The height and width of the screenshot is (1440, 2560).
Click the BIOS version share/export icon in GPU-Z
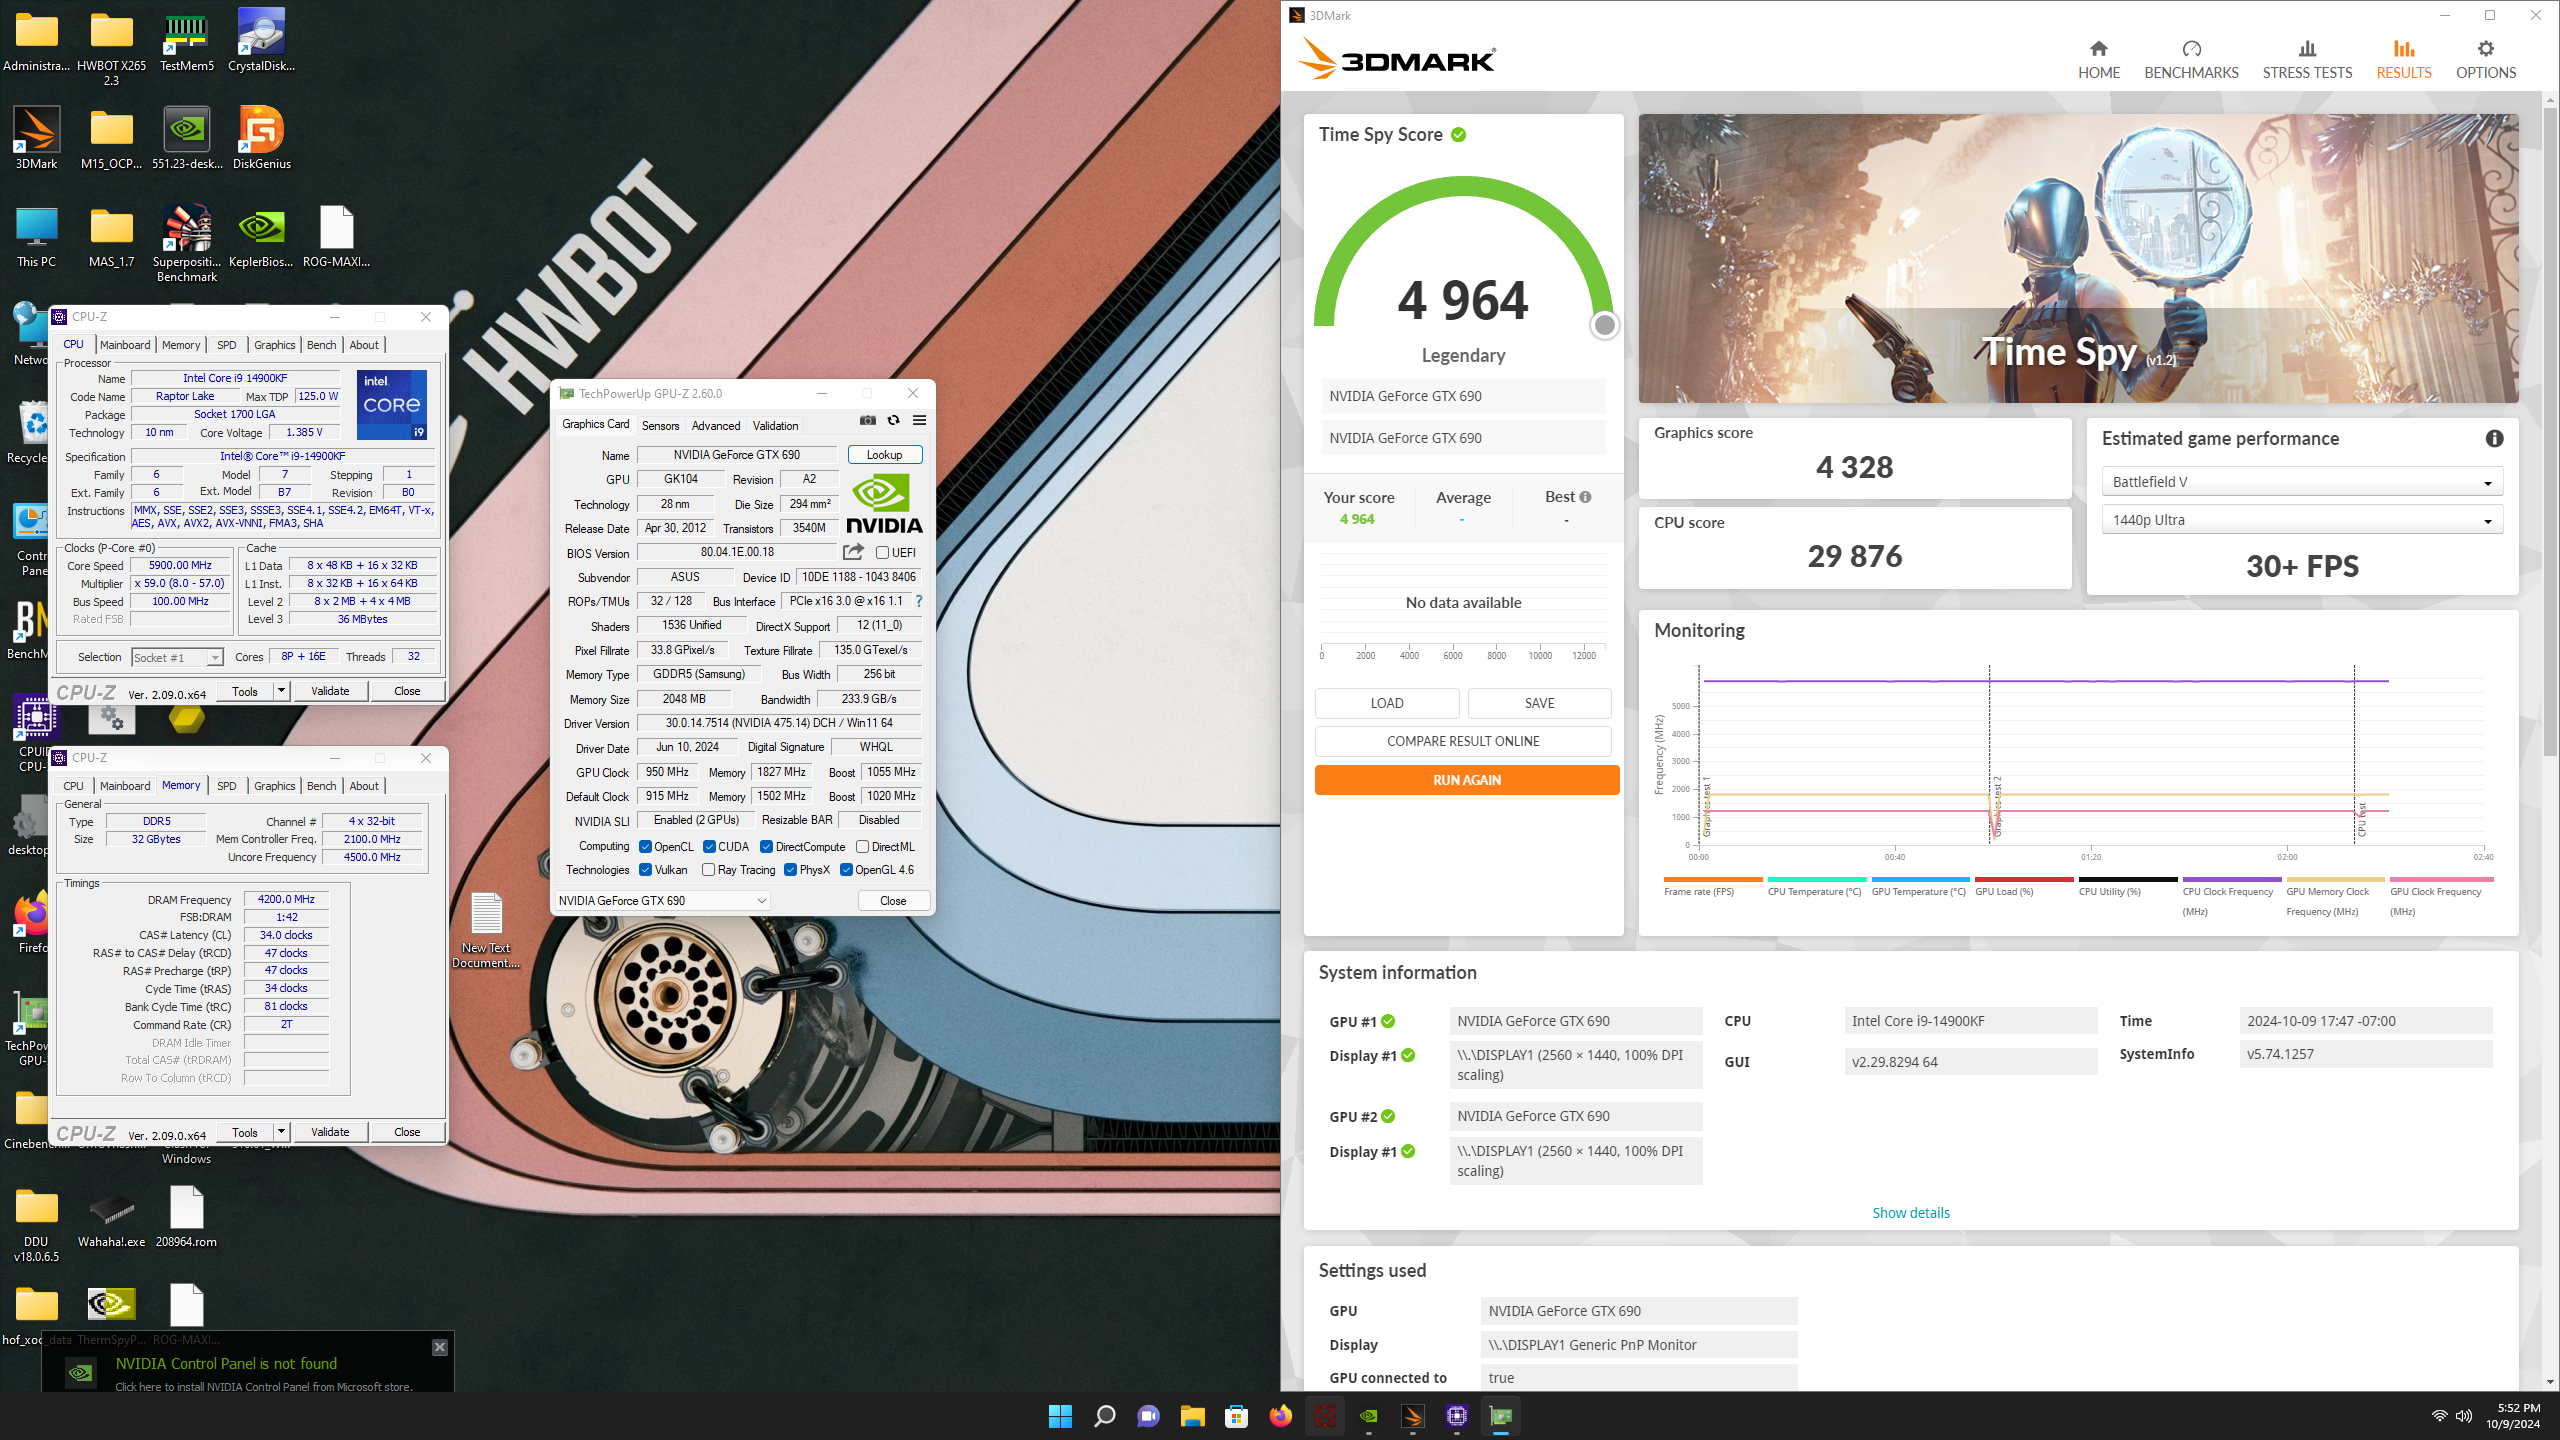(x=853, y=552)
